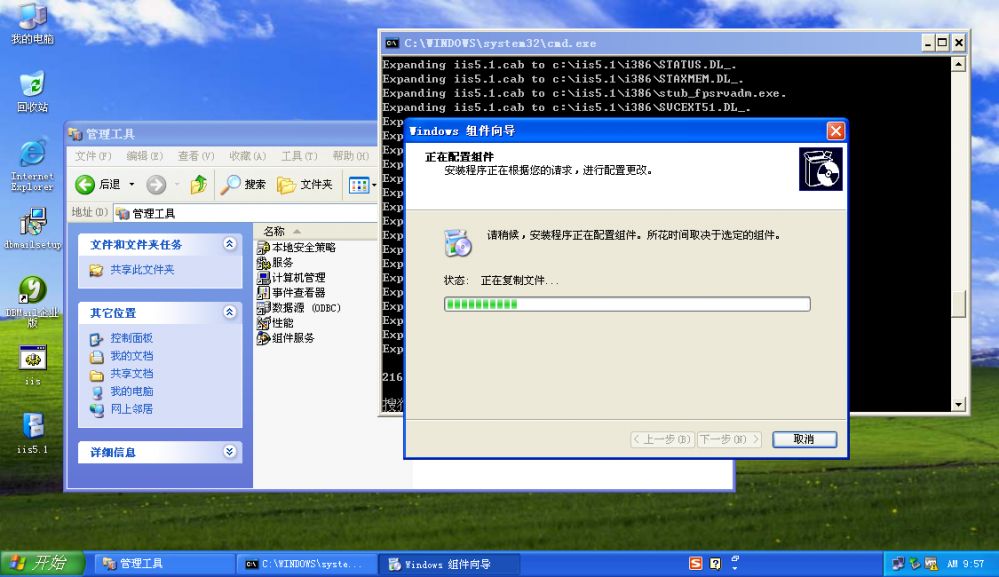Viewport: 999px width, 577px height.
Task: Open the 性能 performance item
Action: 275,323
